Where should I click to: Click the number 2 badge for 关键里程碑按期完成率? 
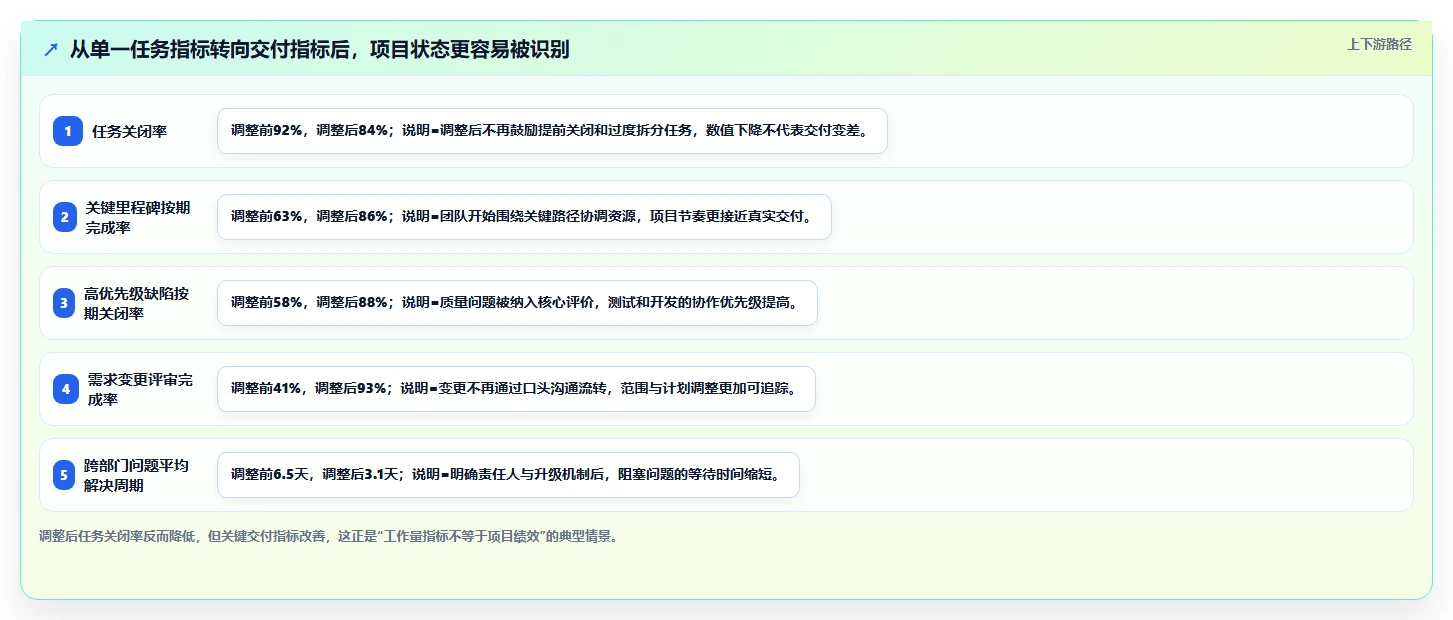point(65,217)
